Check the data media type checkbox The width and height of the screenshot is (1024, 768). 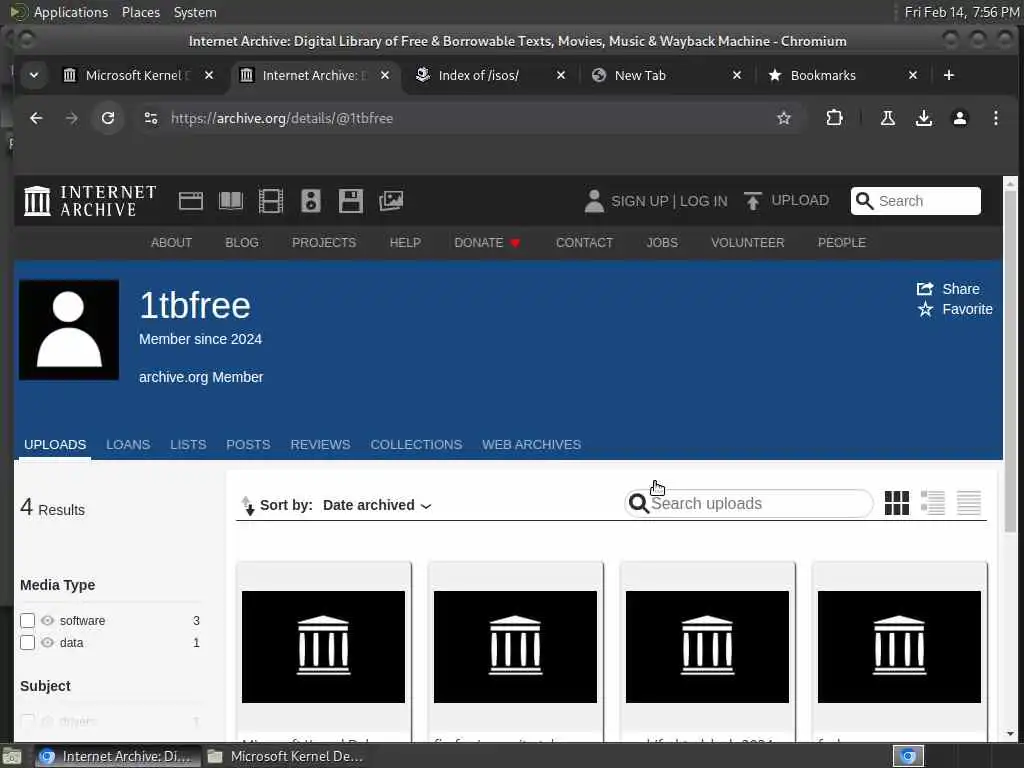(27, 643)
